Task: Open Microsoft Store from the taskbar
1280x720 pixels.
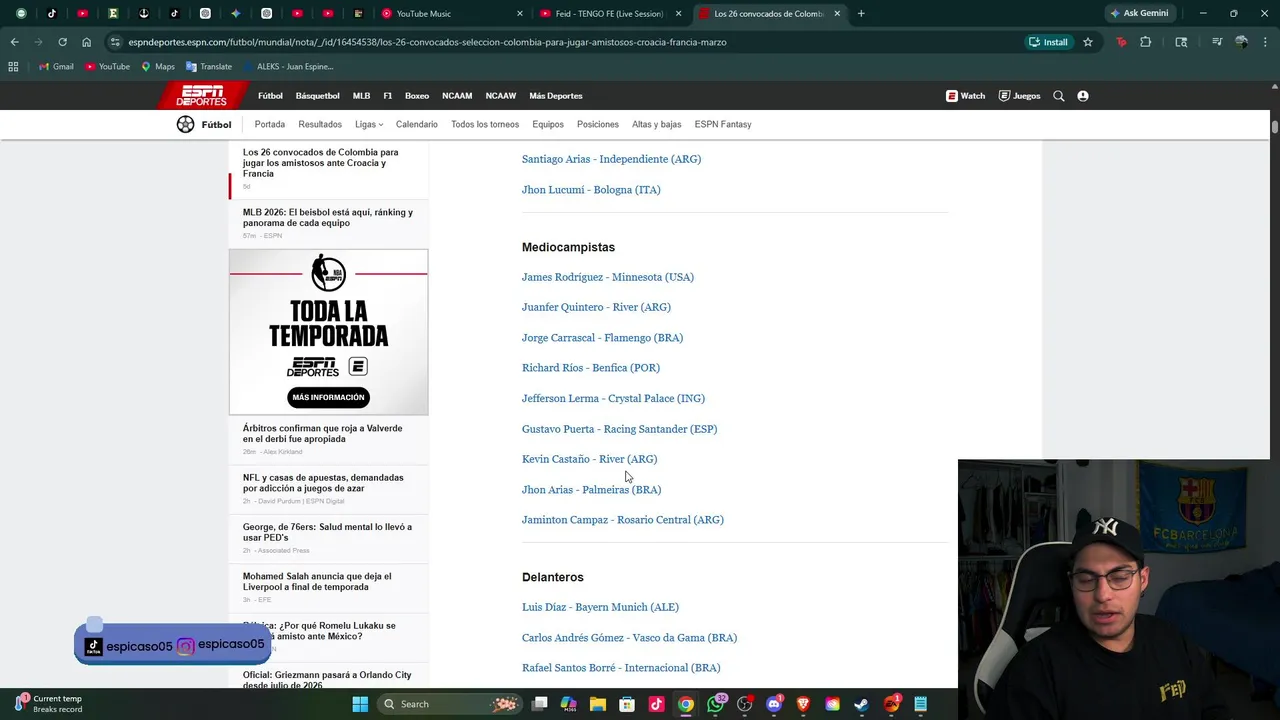Action: [x=627, y=704]
